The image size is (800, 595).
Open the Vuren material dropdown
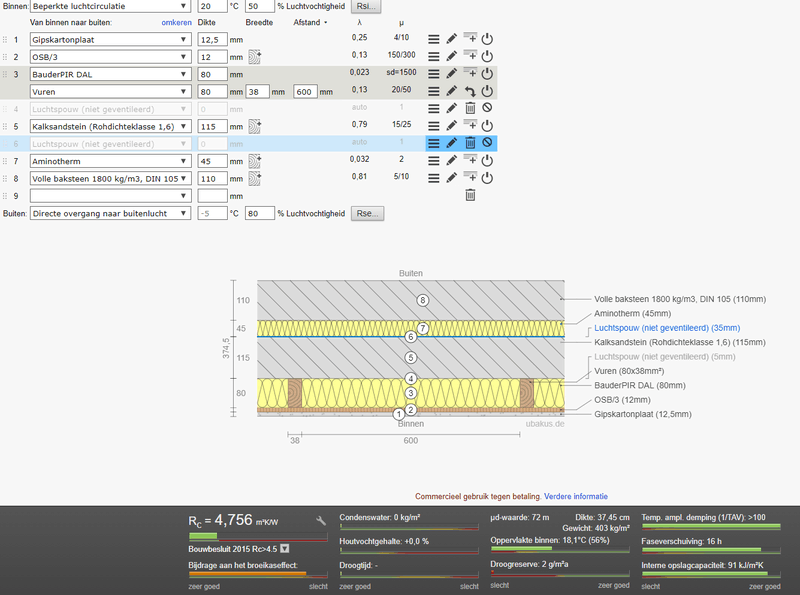coord(111,92)
